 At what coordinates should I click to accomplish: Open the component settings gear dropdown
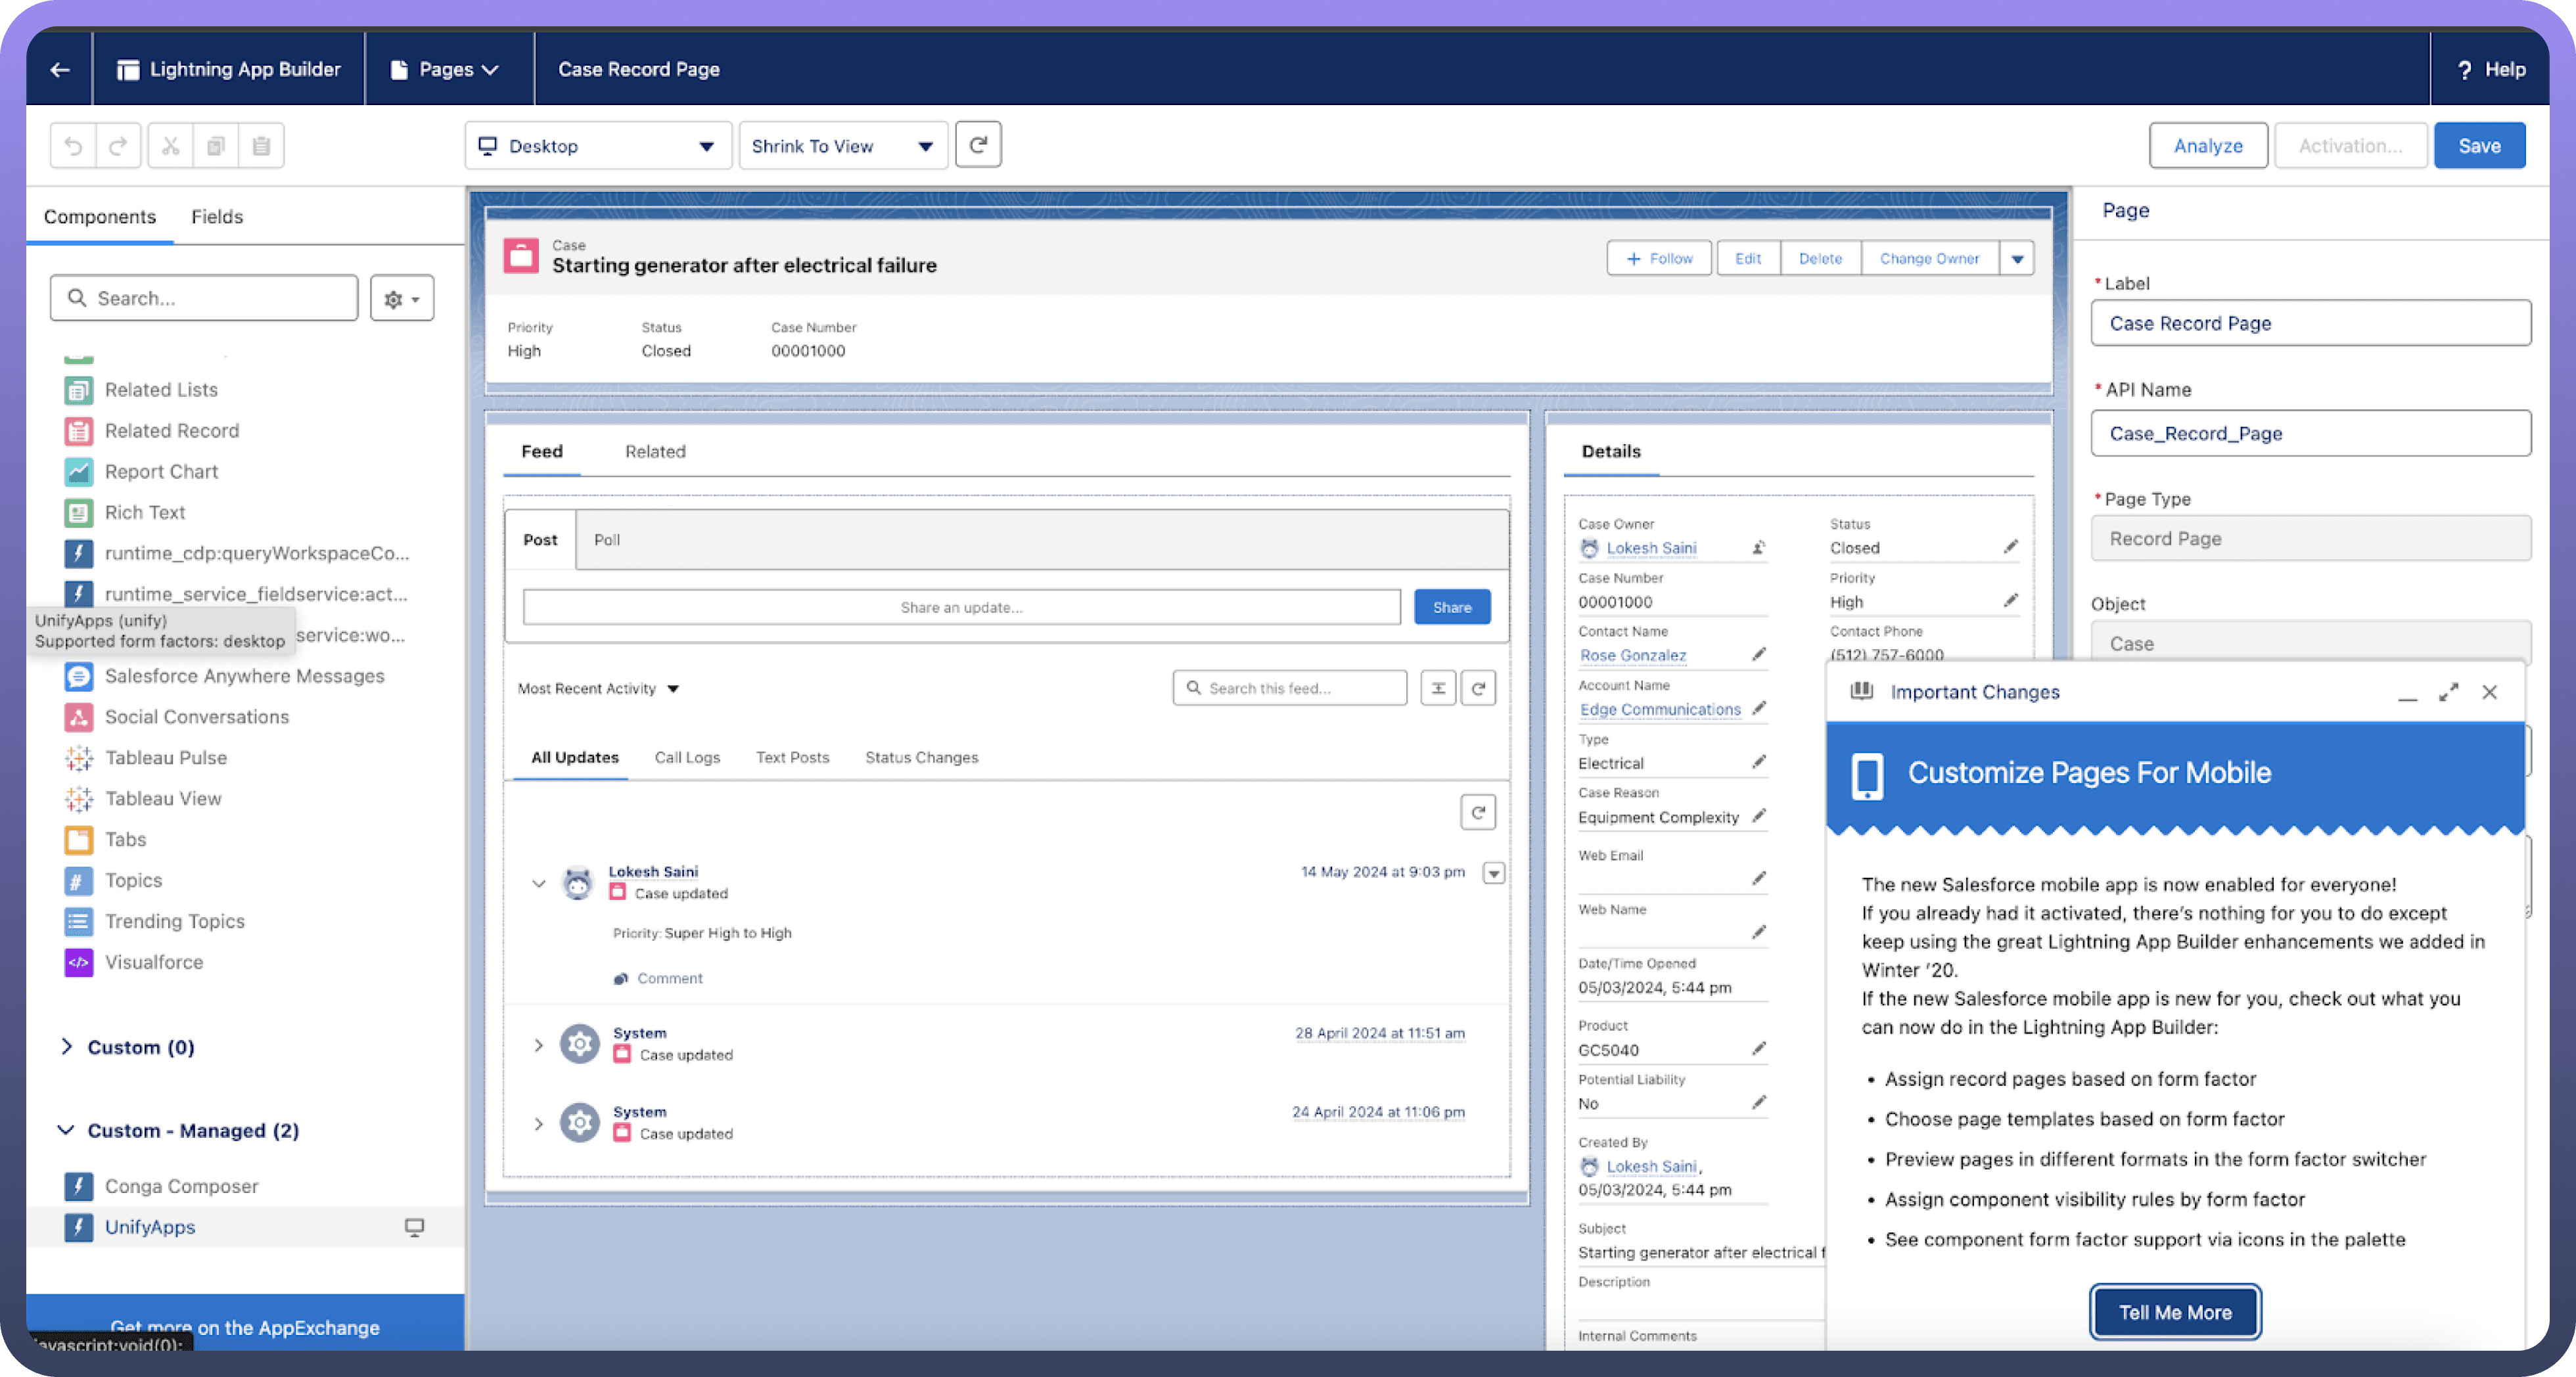point(402,298)
